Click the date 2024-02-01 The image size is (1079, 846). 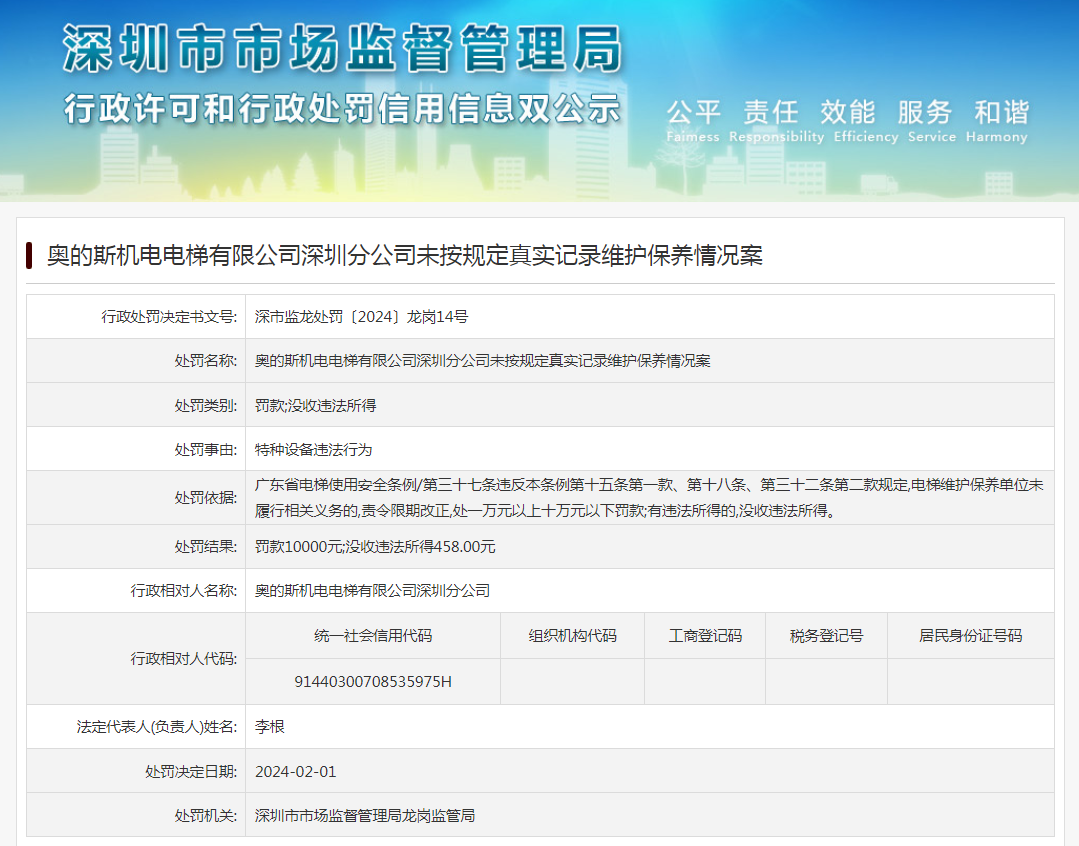[x=296, y=772]
